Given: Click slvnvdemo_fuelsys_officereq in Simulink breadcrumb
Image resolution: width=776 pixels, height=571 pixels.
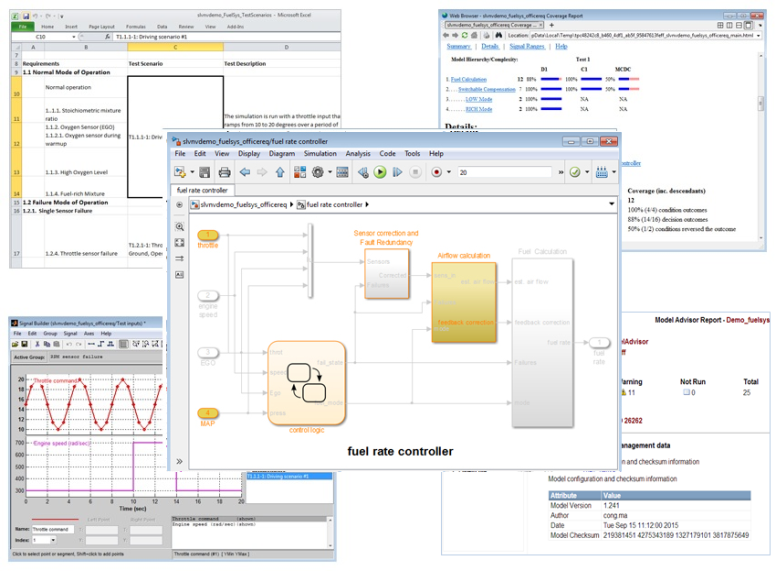Looking at the screenshot, I should click(243, 204).
